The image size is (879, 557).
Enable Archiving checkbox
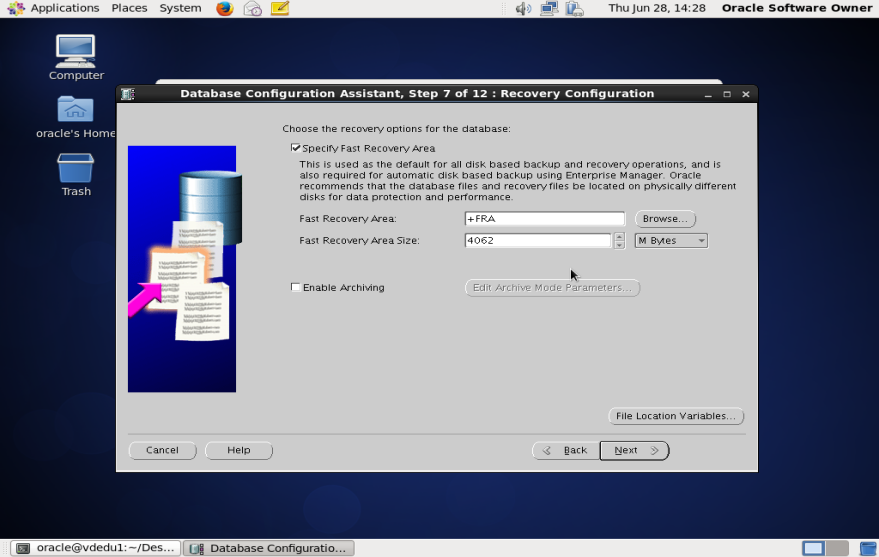click(x=295, y=287)
